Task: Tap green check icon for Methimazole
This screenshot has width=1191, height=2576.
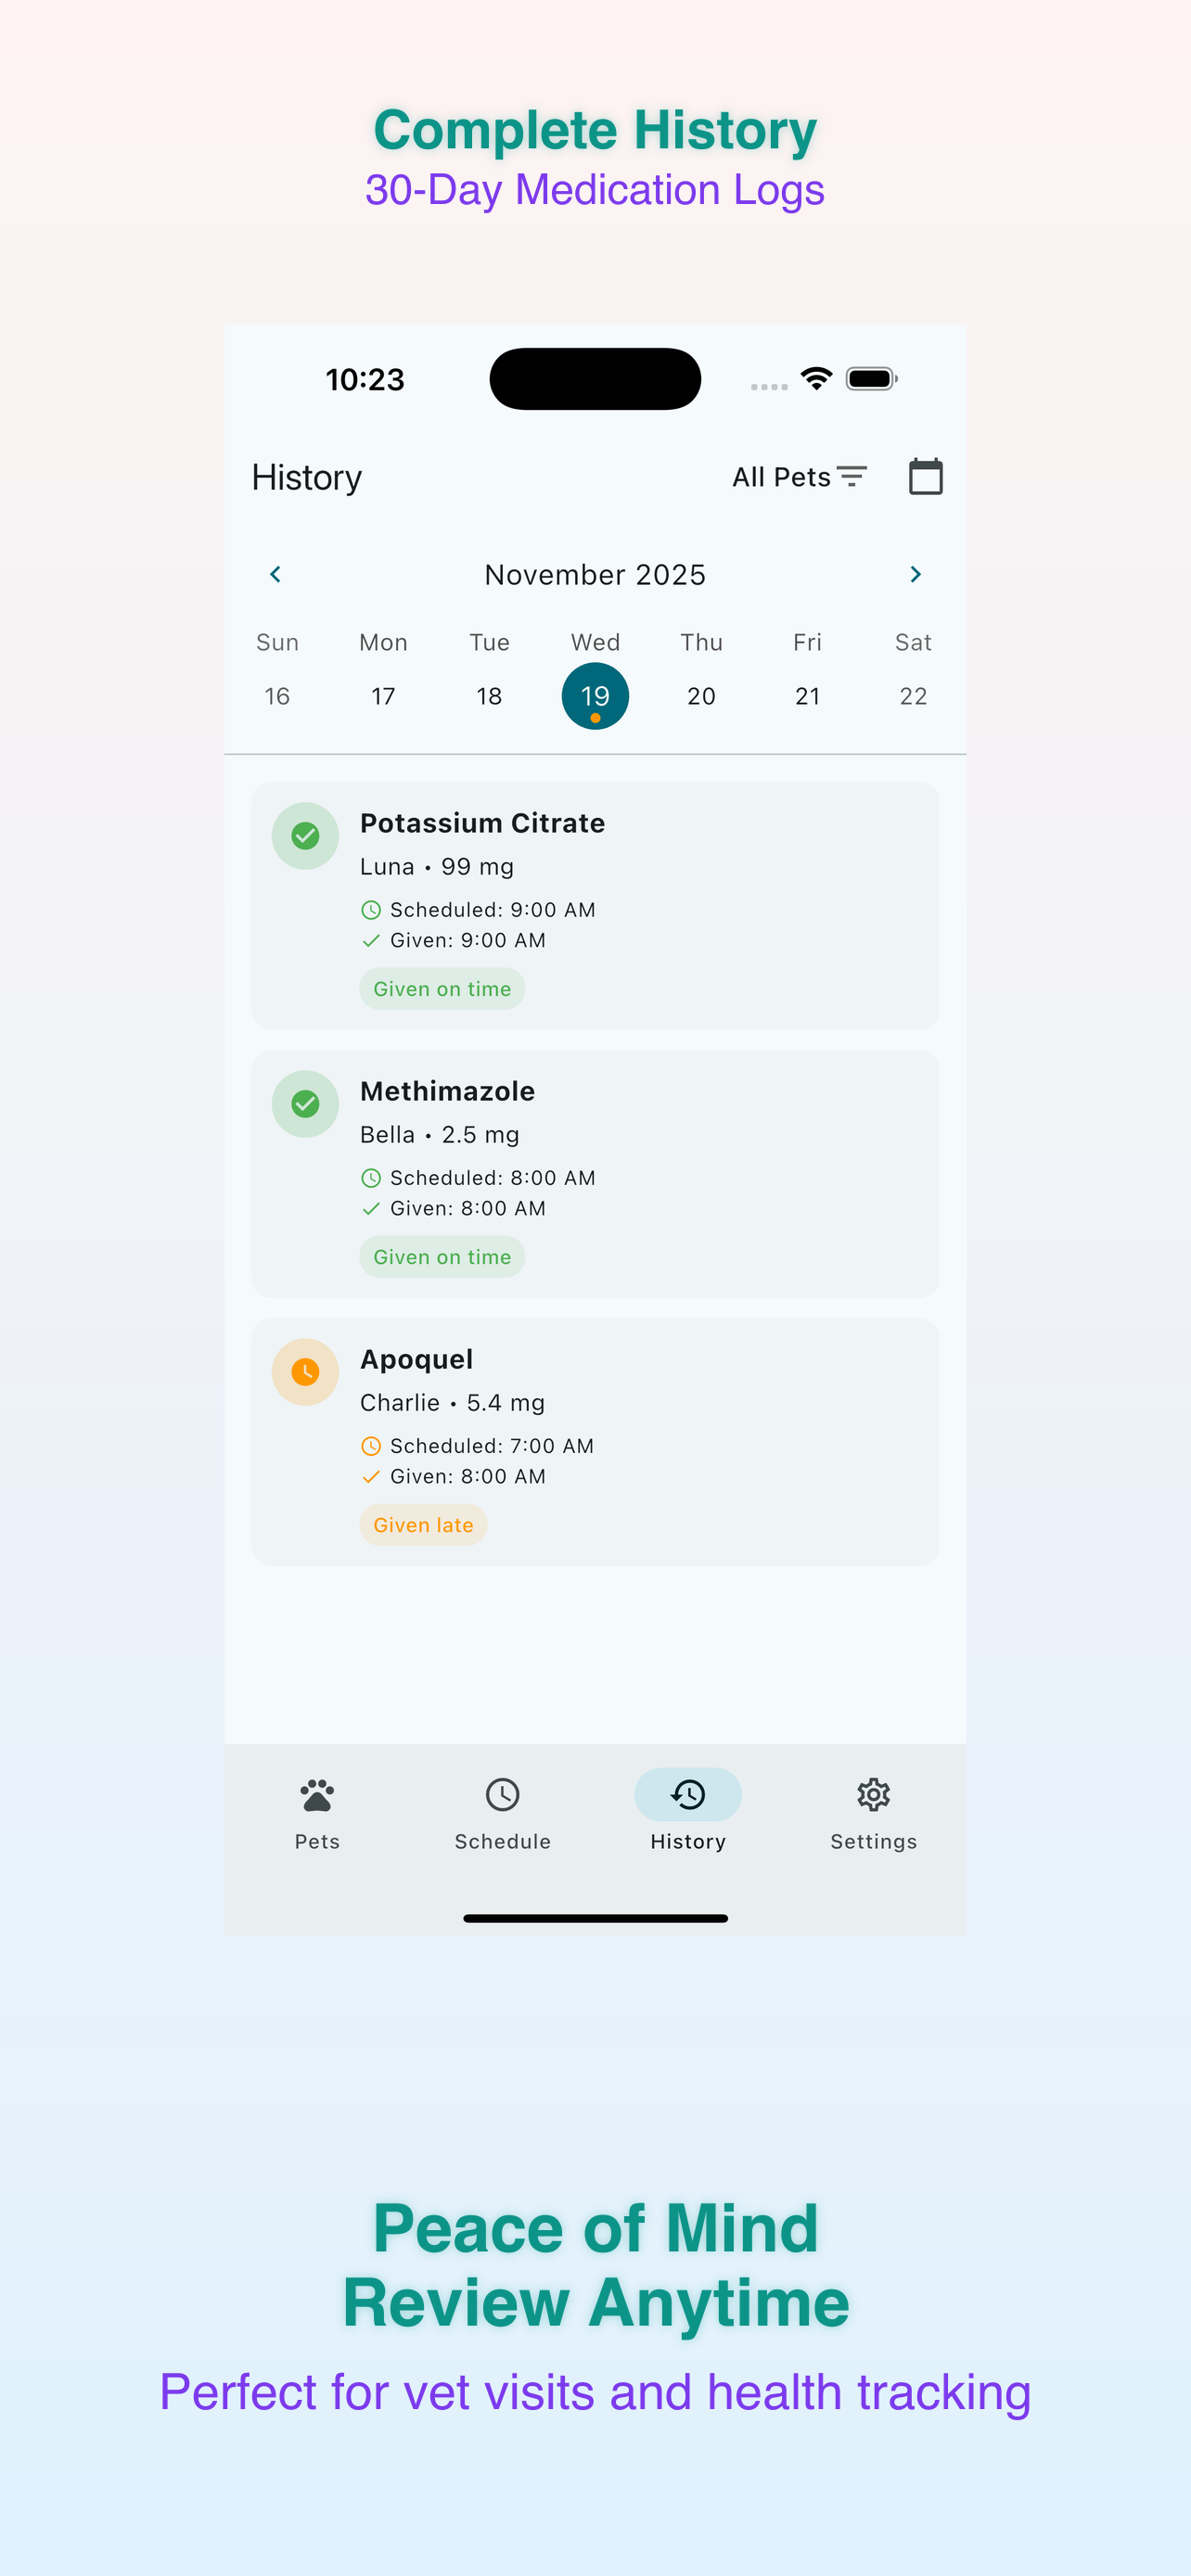Action: pos(305,1104)
